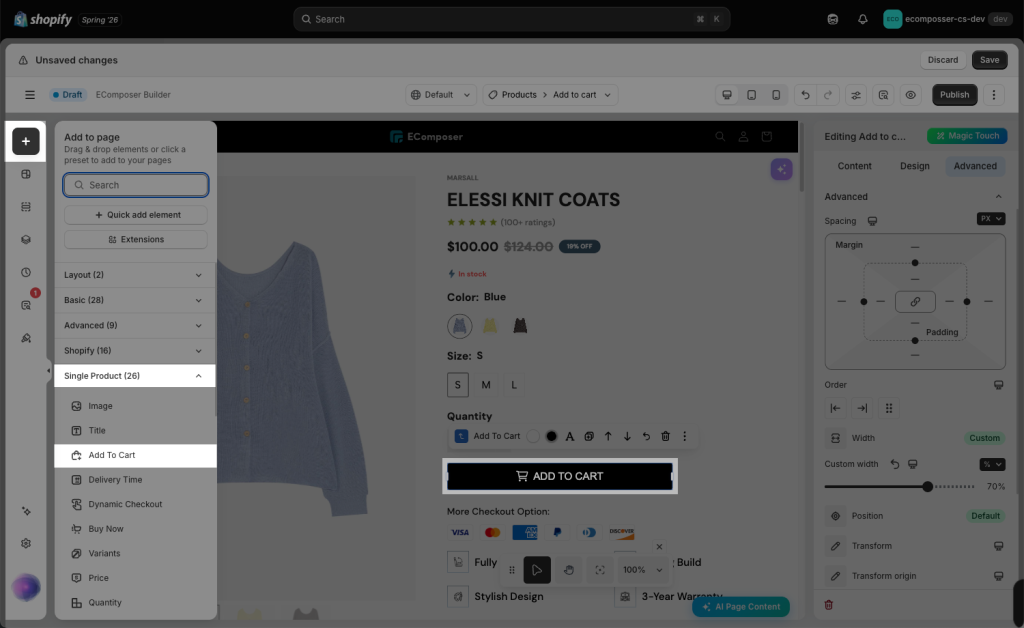Viewport: 1024px width, 628px height.
Task: Select the hand pan tool
Action: (569, 570)
